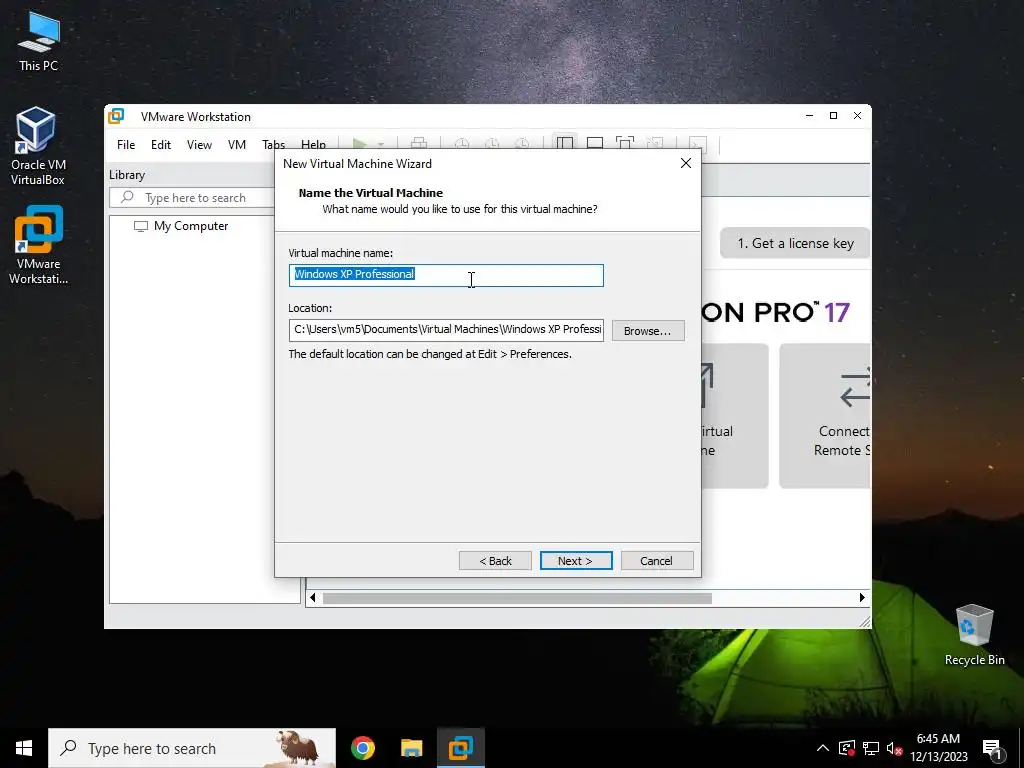
Task: Click the Library search box
Action: (192, 197)
